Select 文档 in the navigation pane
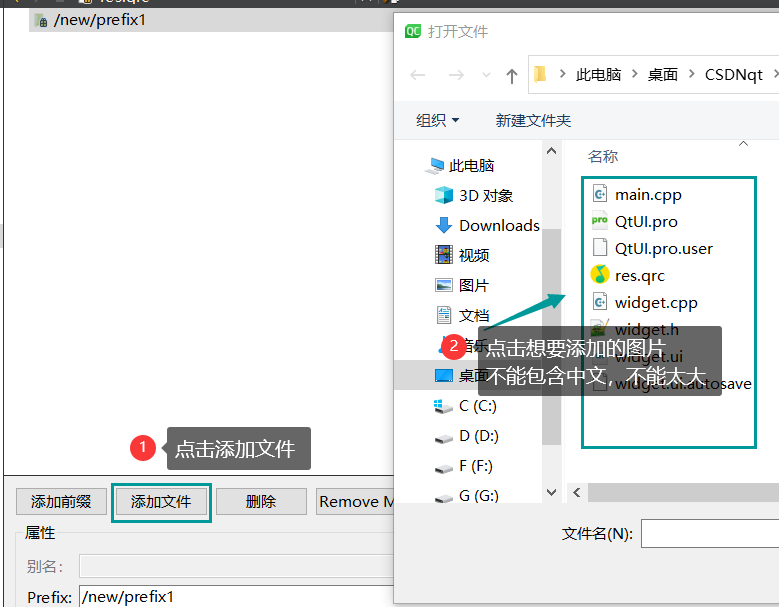This screenshot has width=779, height=607. click(474, 315)
